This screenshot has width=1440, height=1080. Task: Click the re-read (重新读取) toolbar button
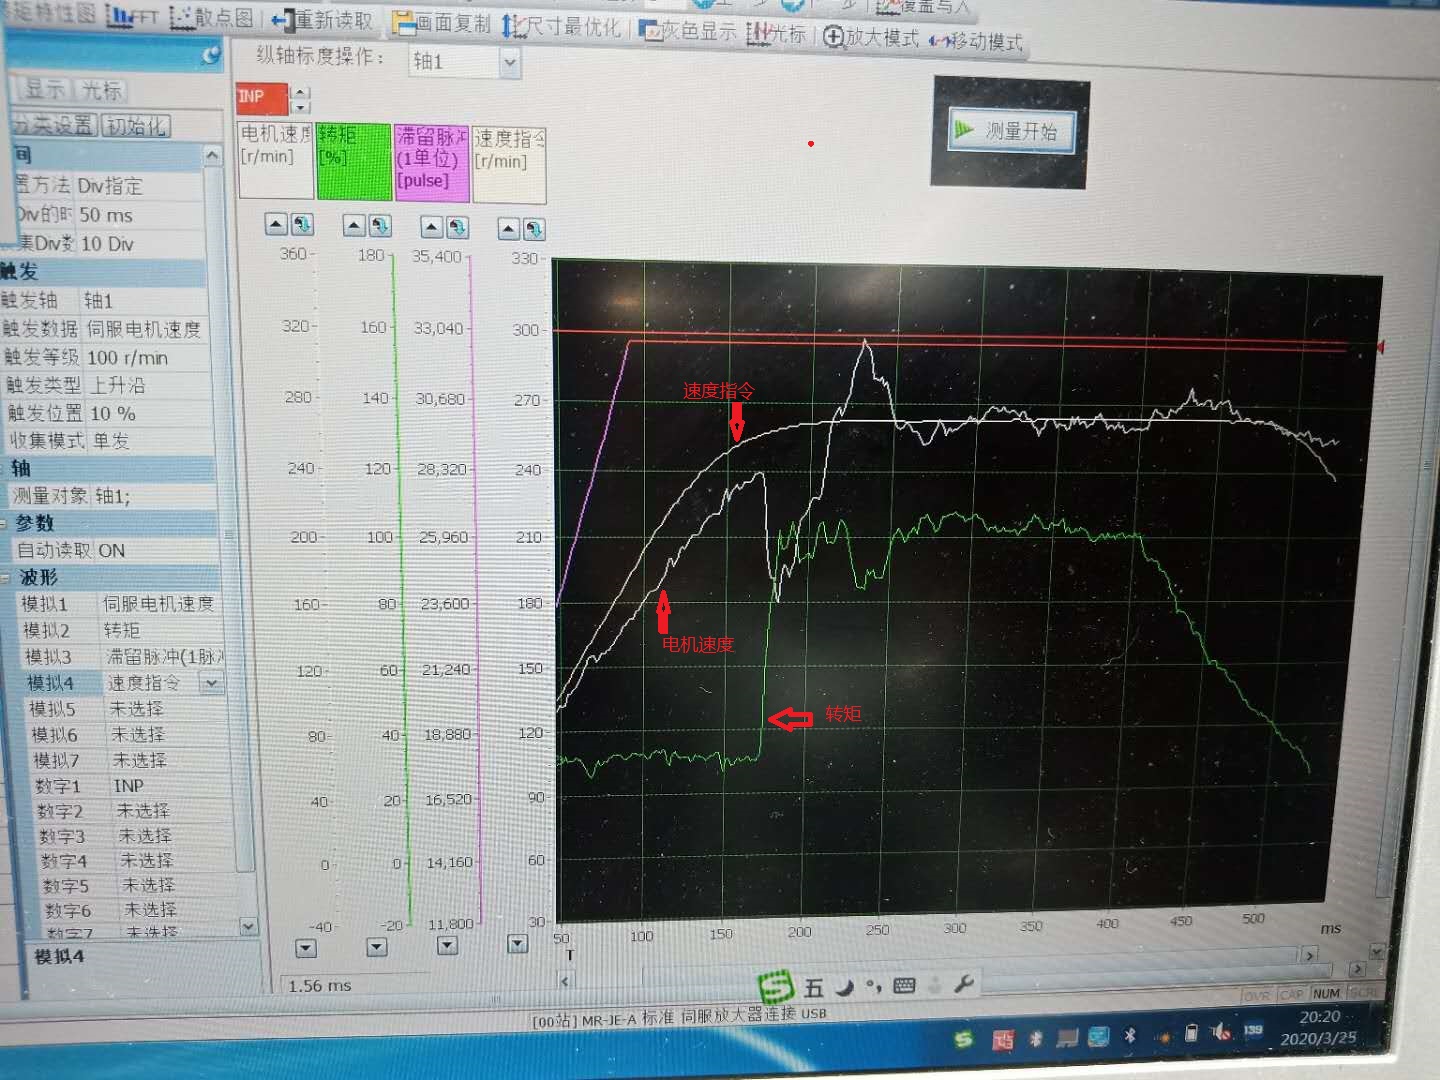[x=322, y=20]
